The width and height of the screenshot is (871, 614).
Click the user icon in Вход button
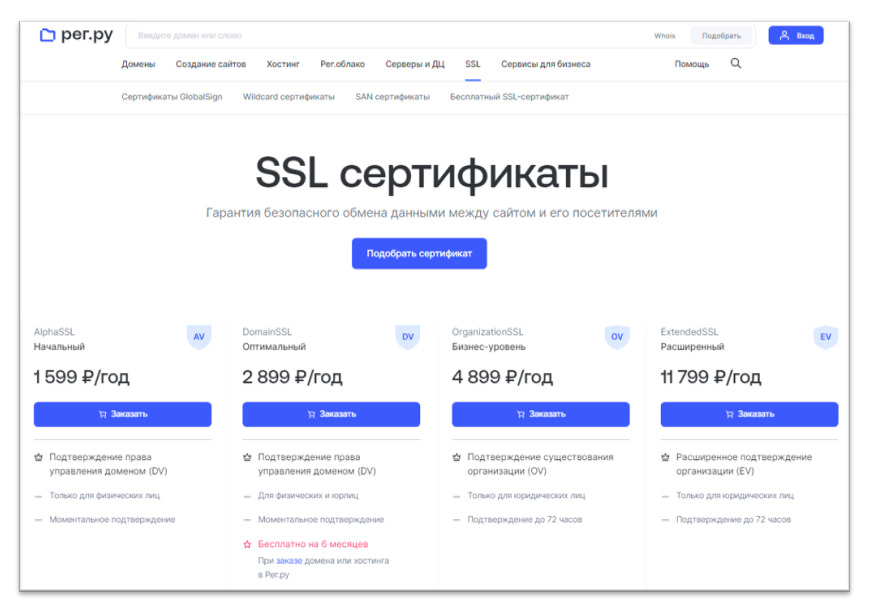tap(784, 36)
